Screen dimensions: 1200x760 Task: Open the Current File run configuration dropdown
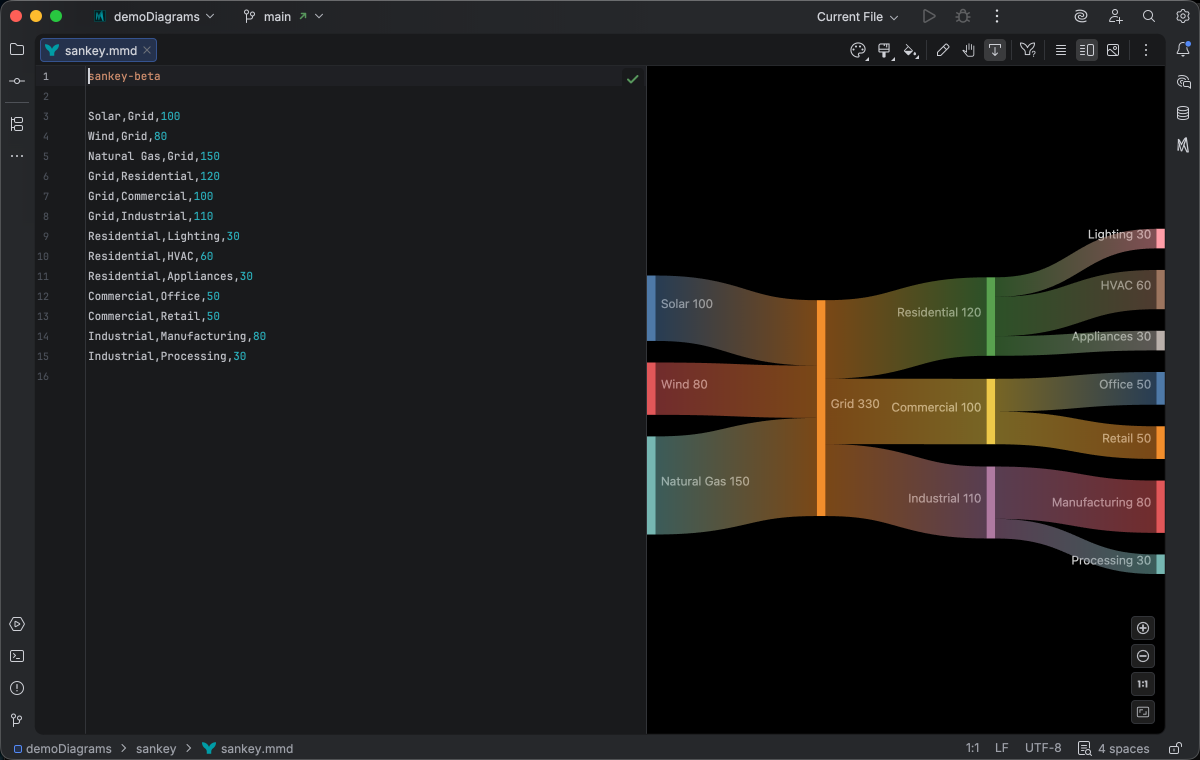tap(857, 16)
